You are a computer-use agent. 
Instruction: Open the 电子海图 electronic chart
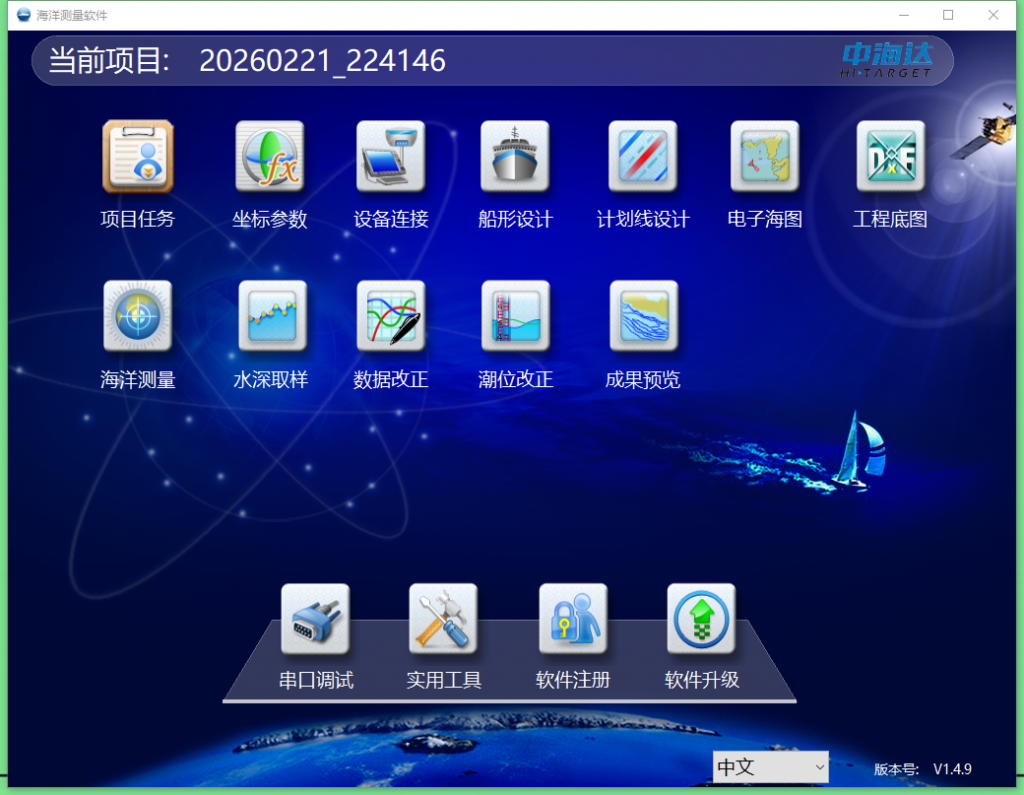(x=765, y=157)
